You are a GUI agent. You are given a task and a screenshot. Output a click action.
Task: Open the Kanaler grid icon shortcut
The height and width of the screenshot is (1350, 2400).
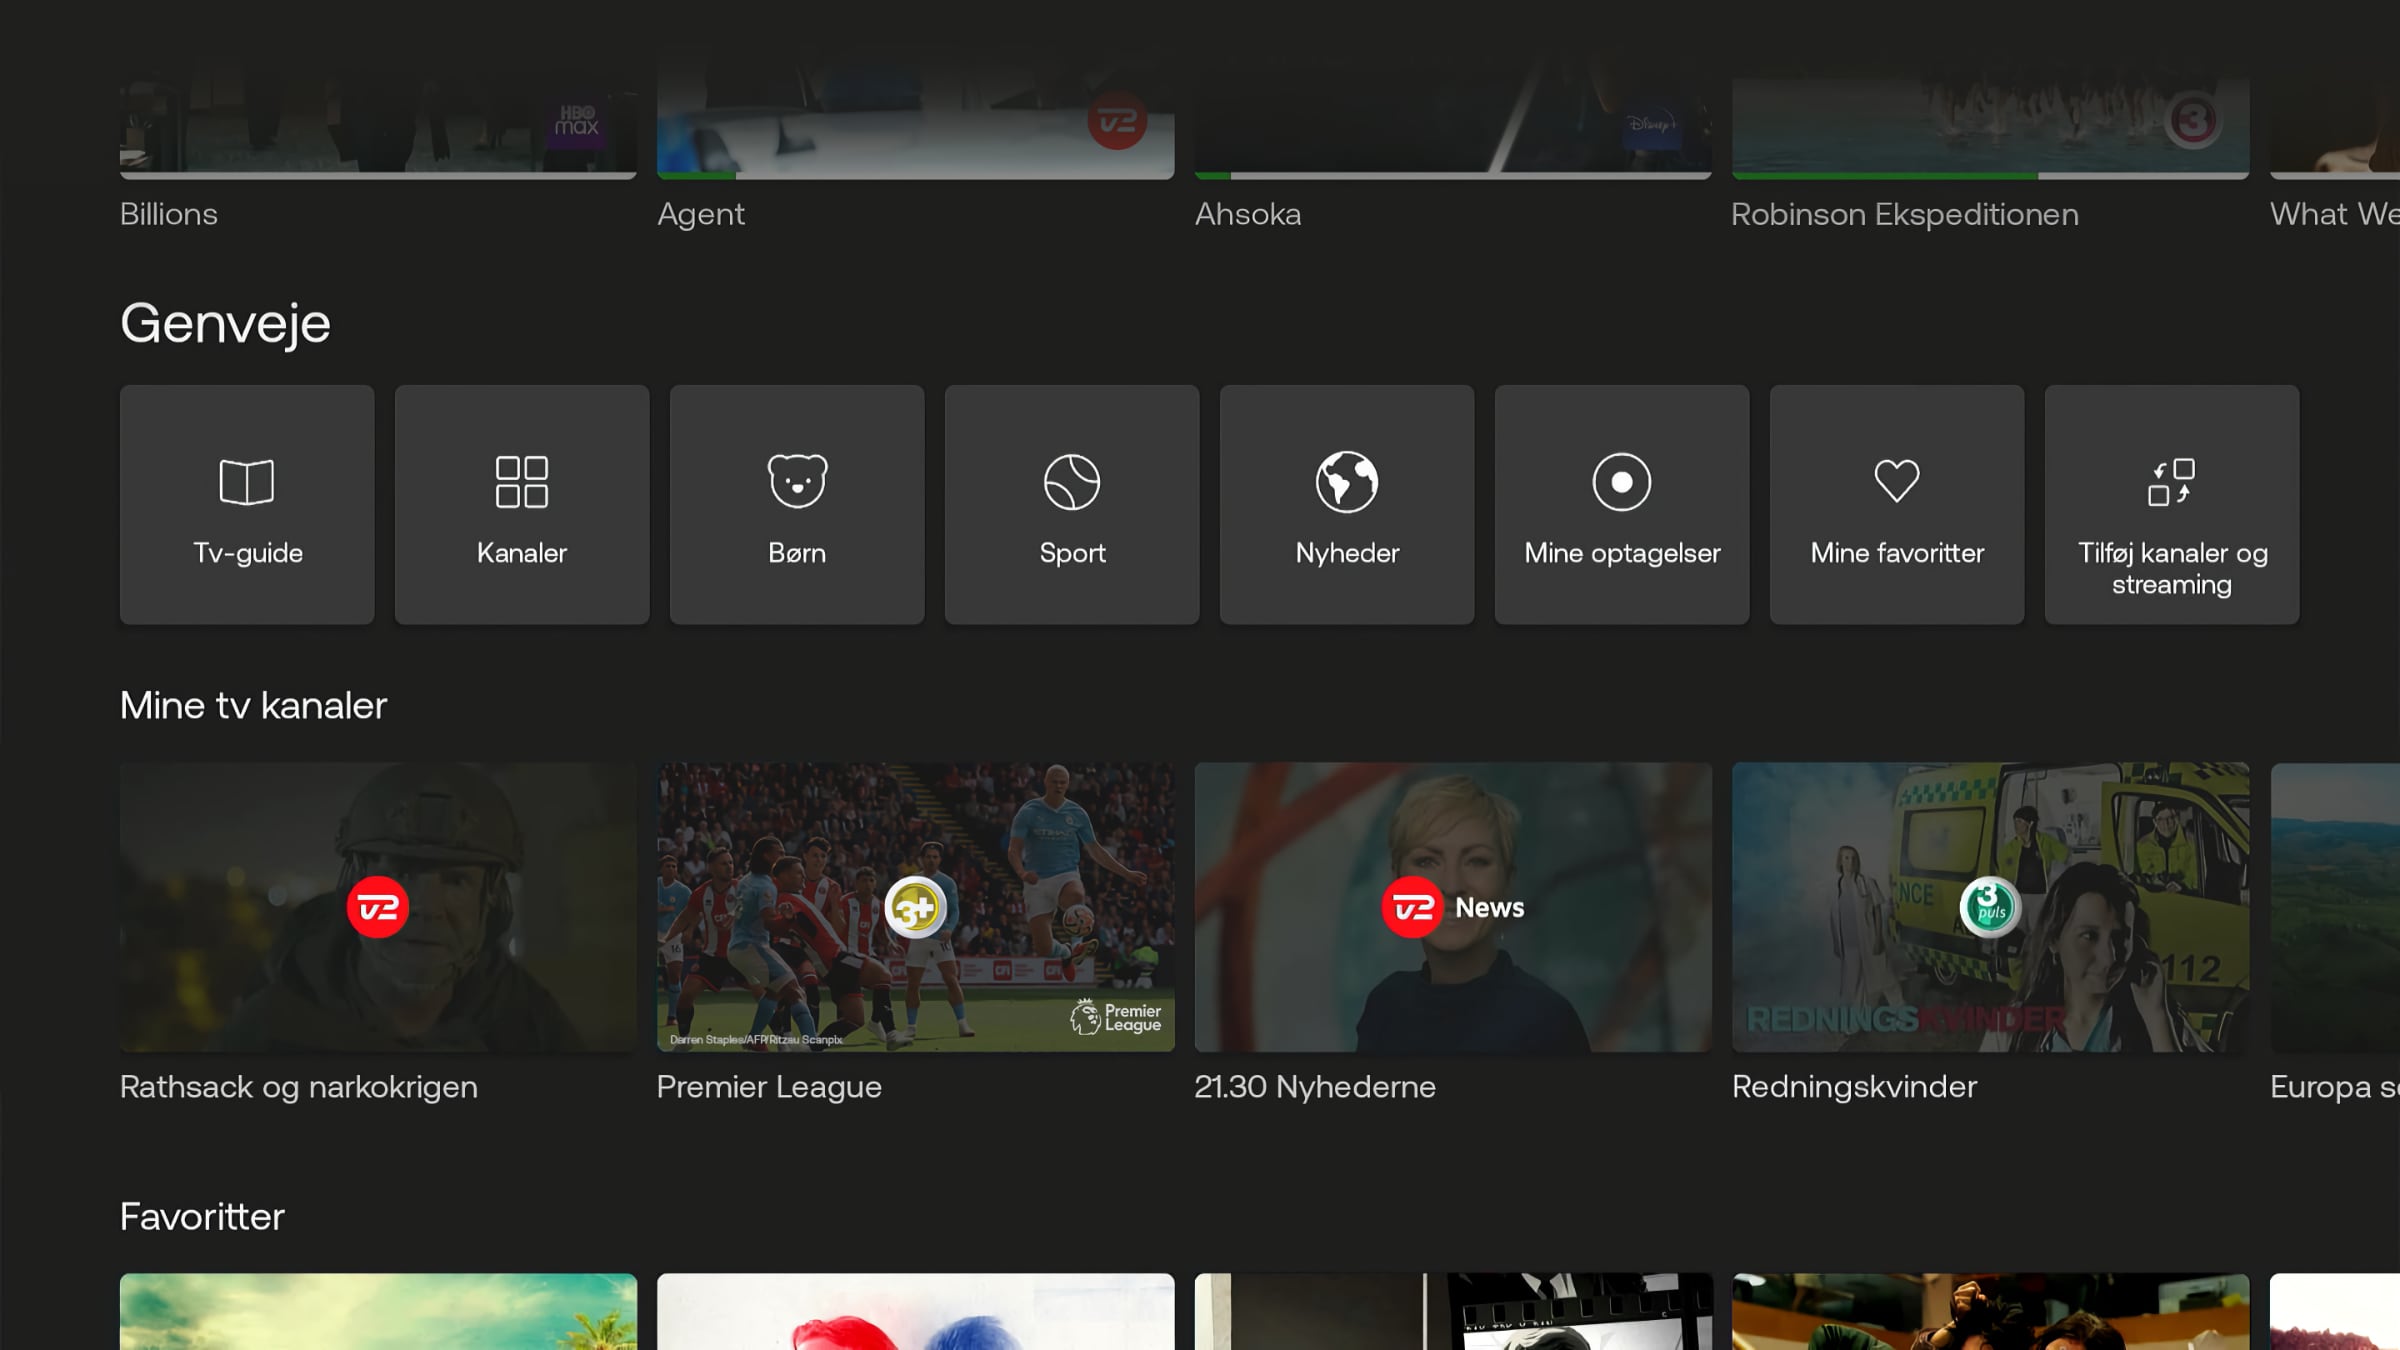click(522, 482)
